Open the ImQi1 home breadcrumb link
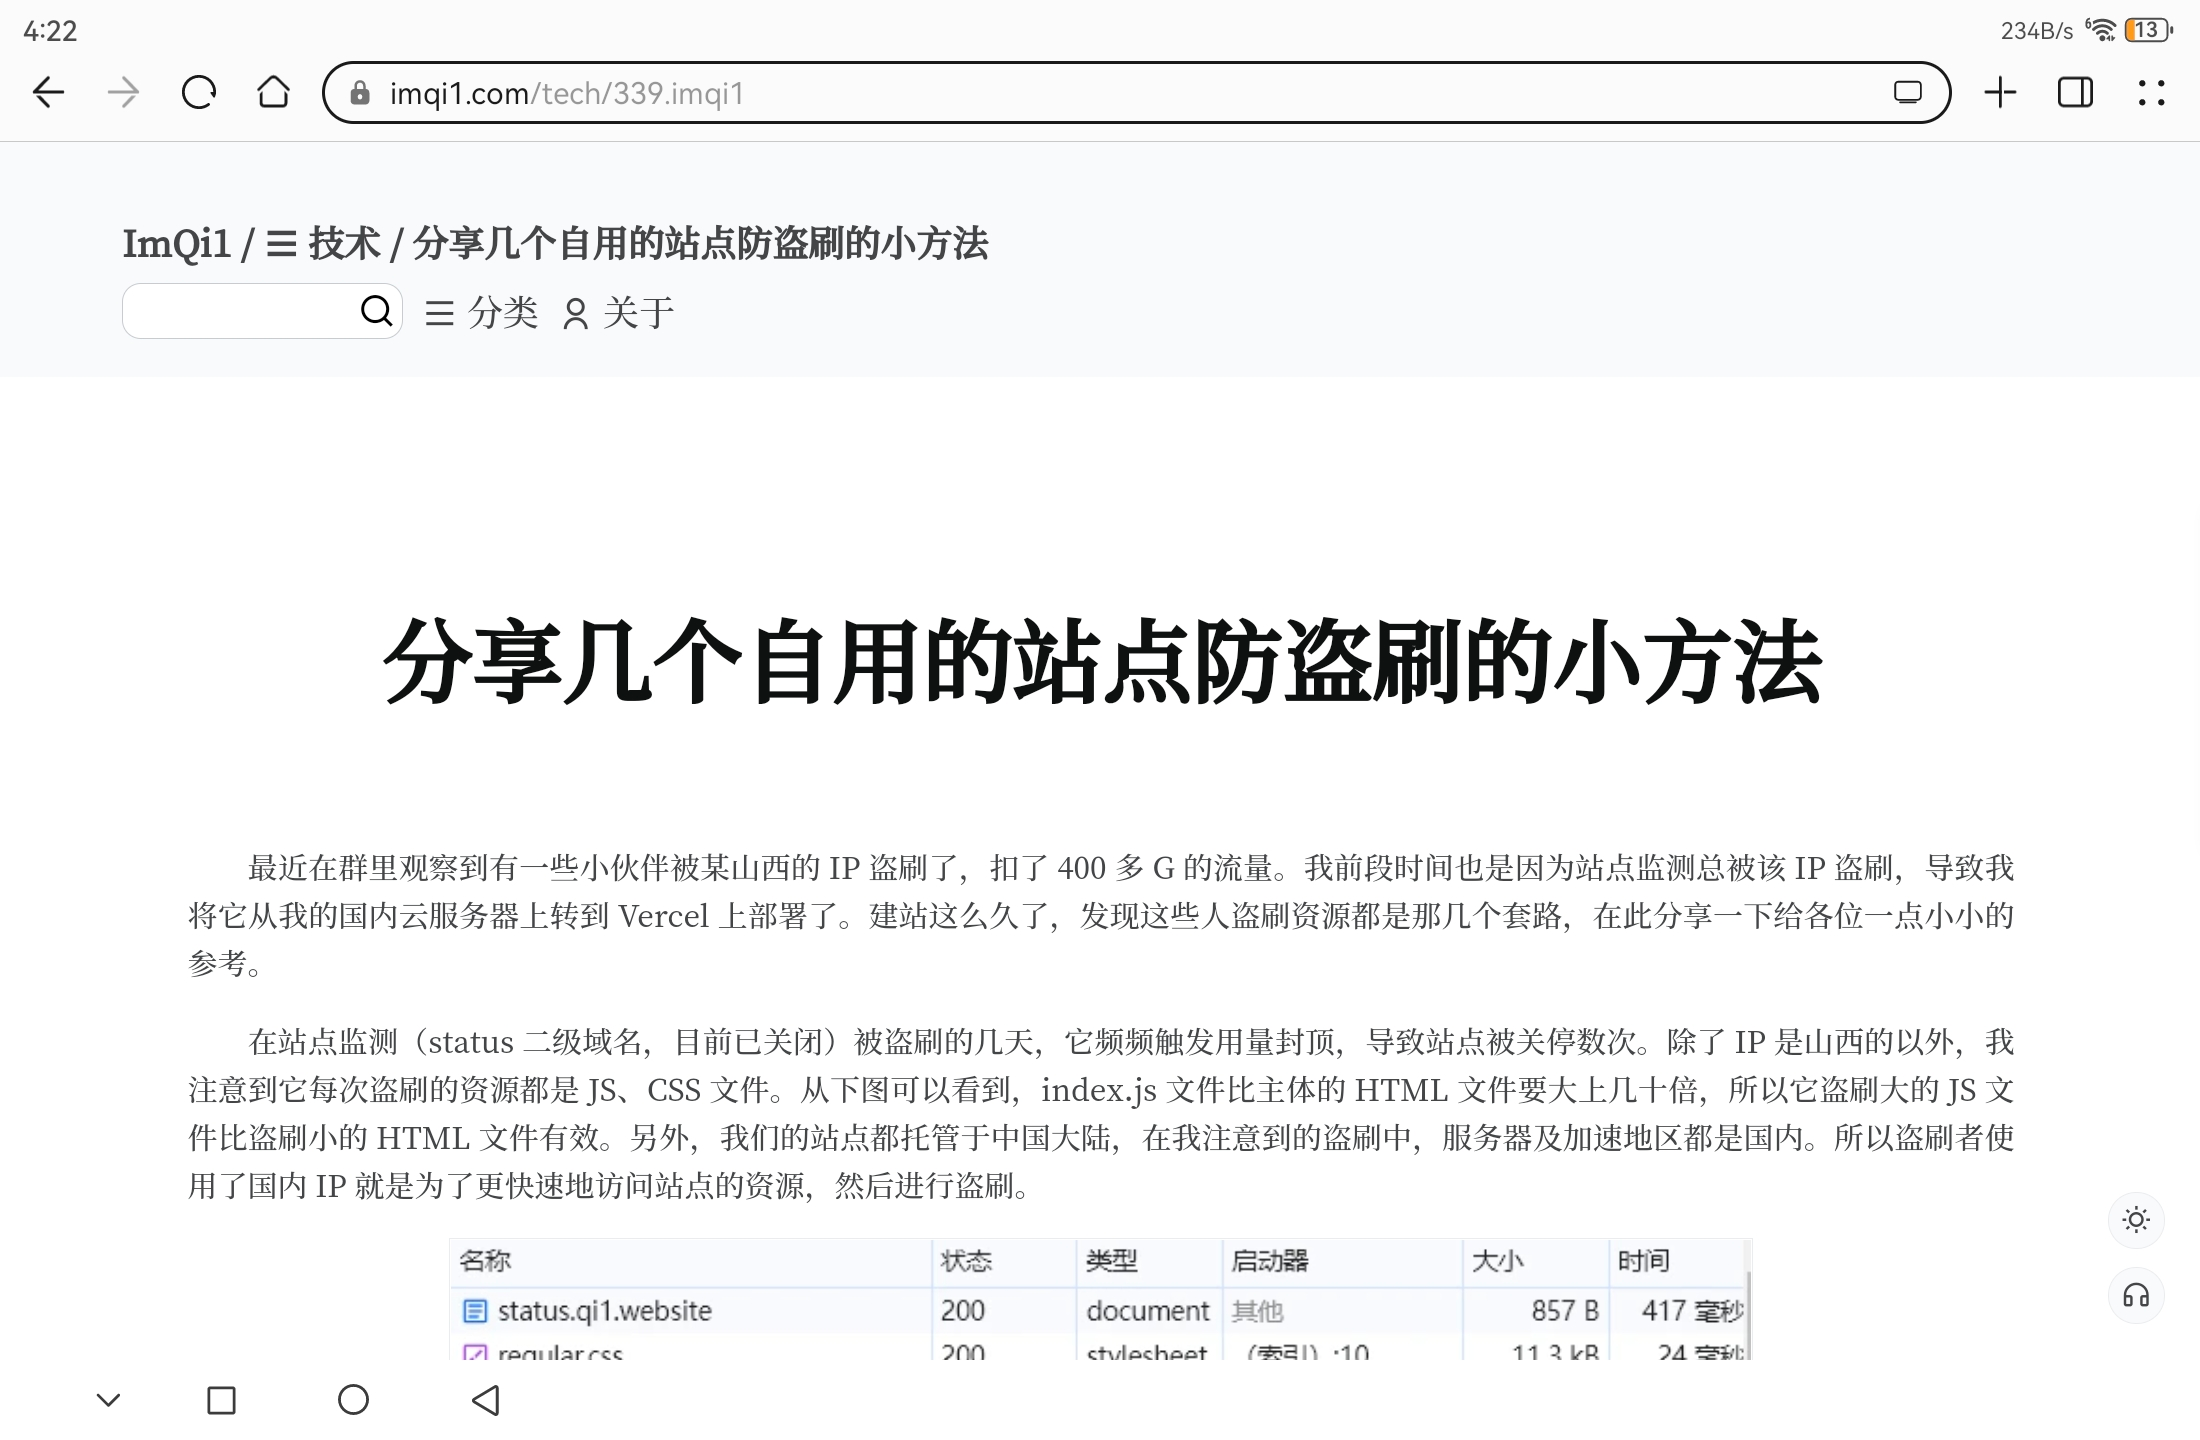The width and height of the screenshot is (2200, 1440). [x=176, y=243]
